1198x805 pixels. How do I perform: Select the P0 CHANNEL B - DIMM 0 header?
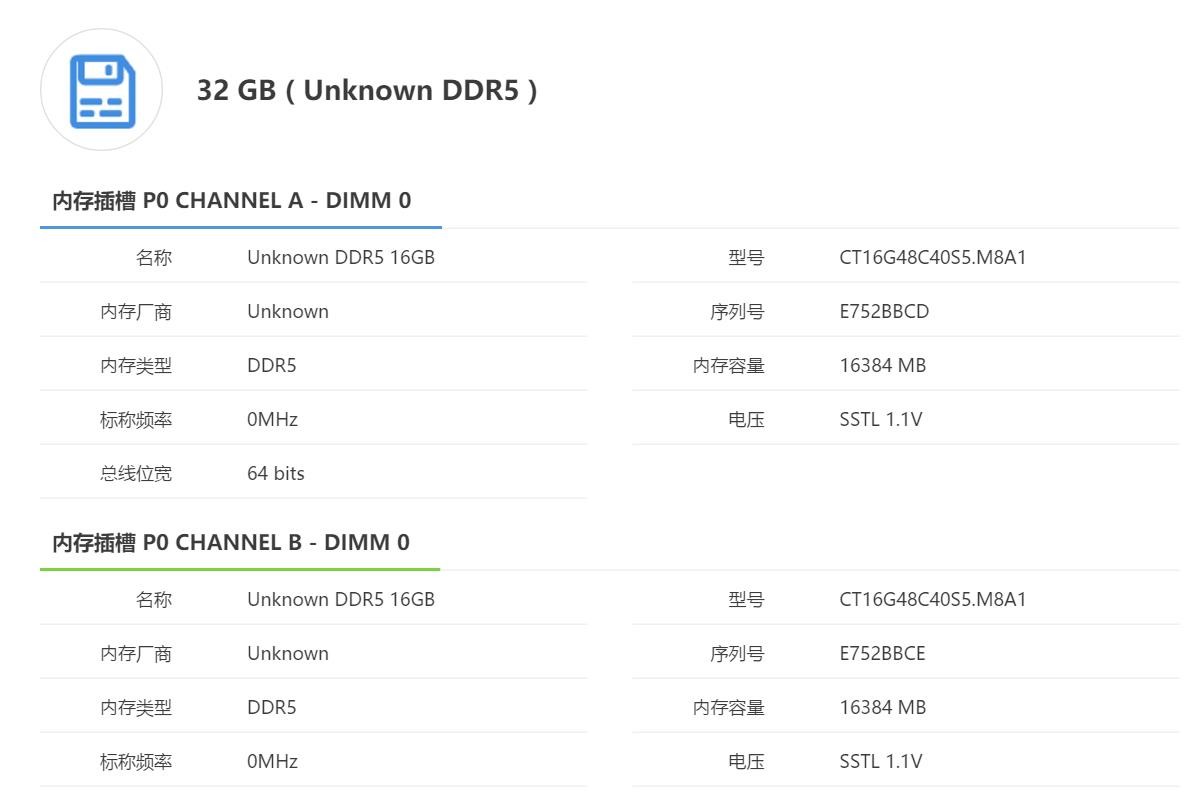pyautogui.click(x=231, y=542)
